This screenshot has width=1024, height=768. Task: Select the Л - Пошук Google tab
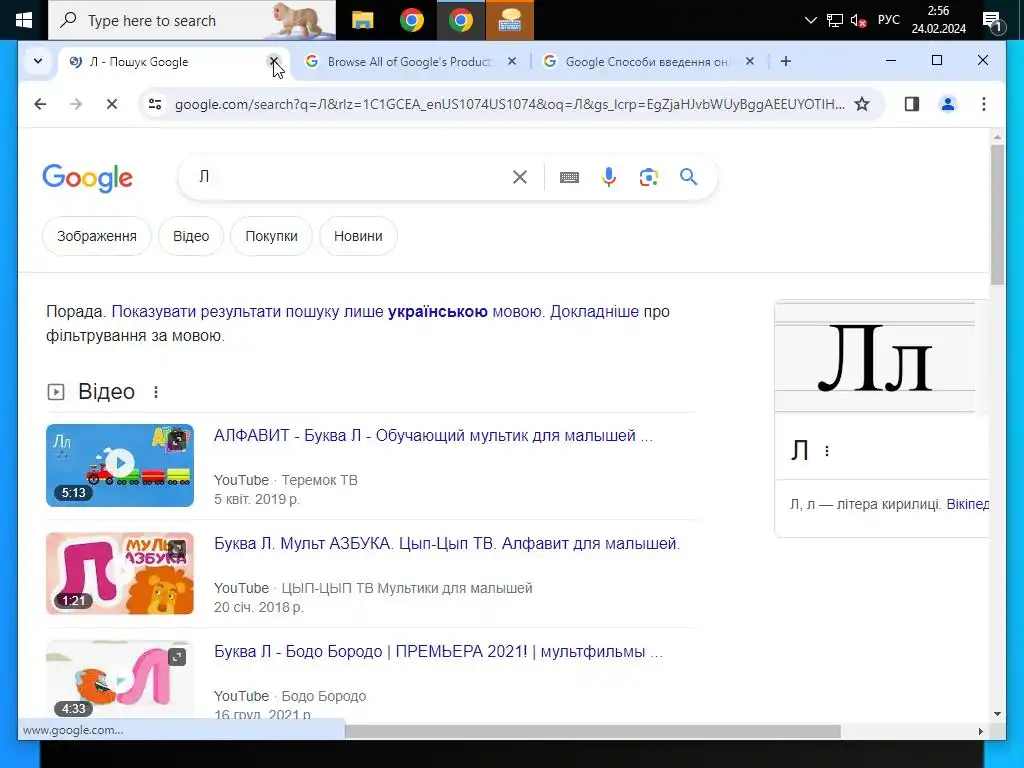coord(163,61)
